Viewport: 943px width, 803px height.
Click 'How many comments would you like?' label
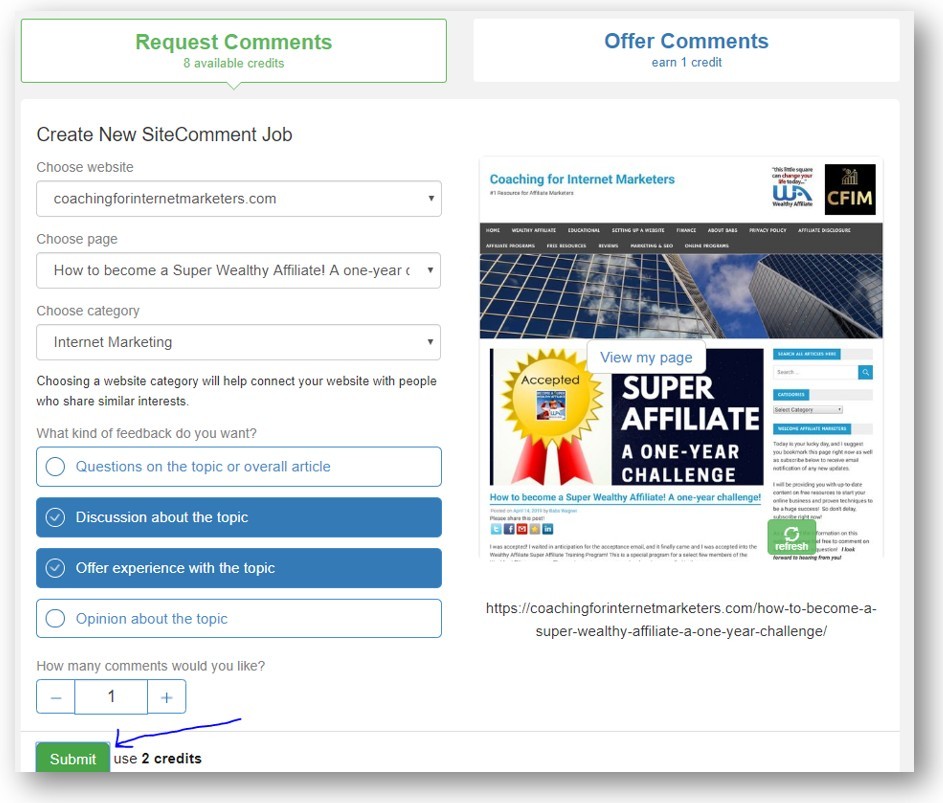(x=150, y=666)
